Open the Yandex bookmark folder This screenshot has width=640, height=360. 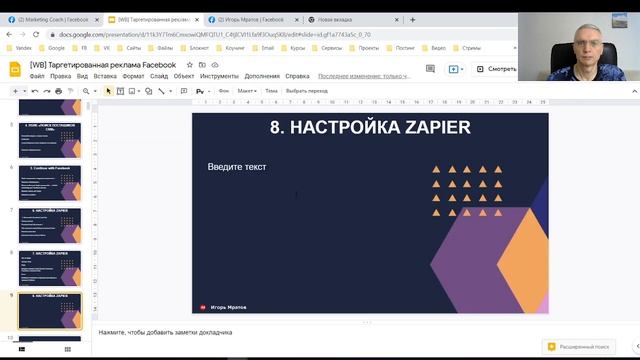pyautogui.click(x=19, y=48)
